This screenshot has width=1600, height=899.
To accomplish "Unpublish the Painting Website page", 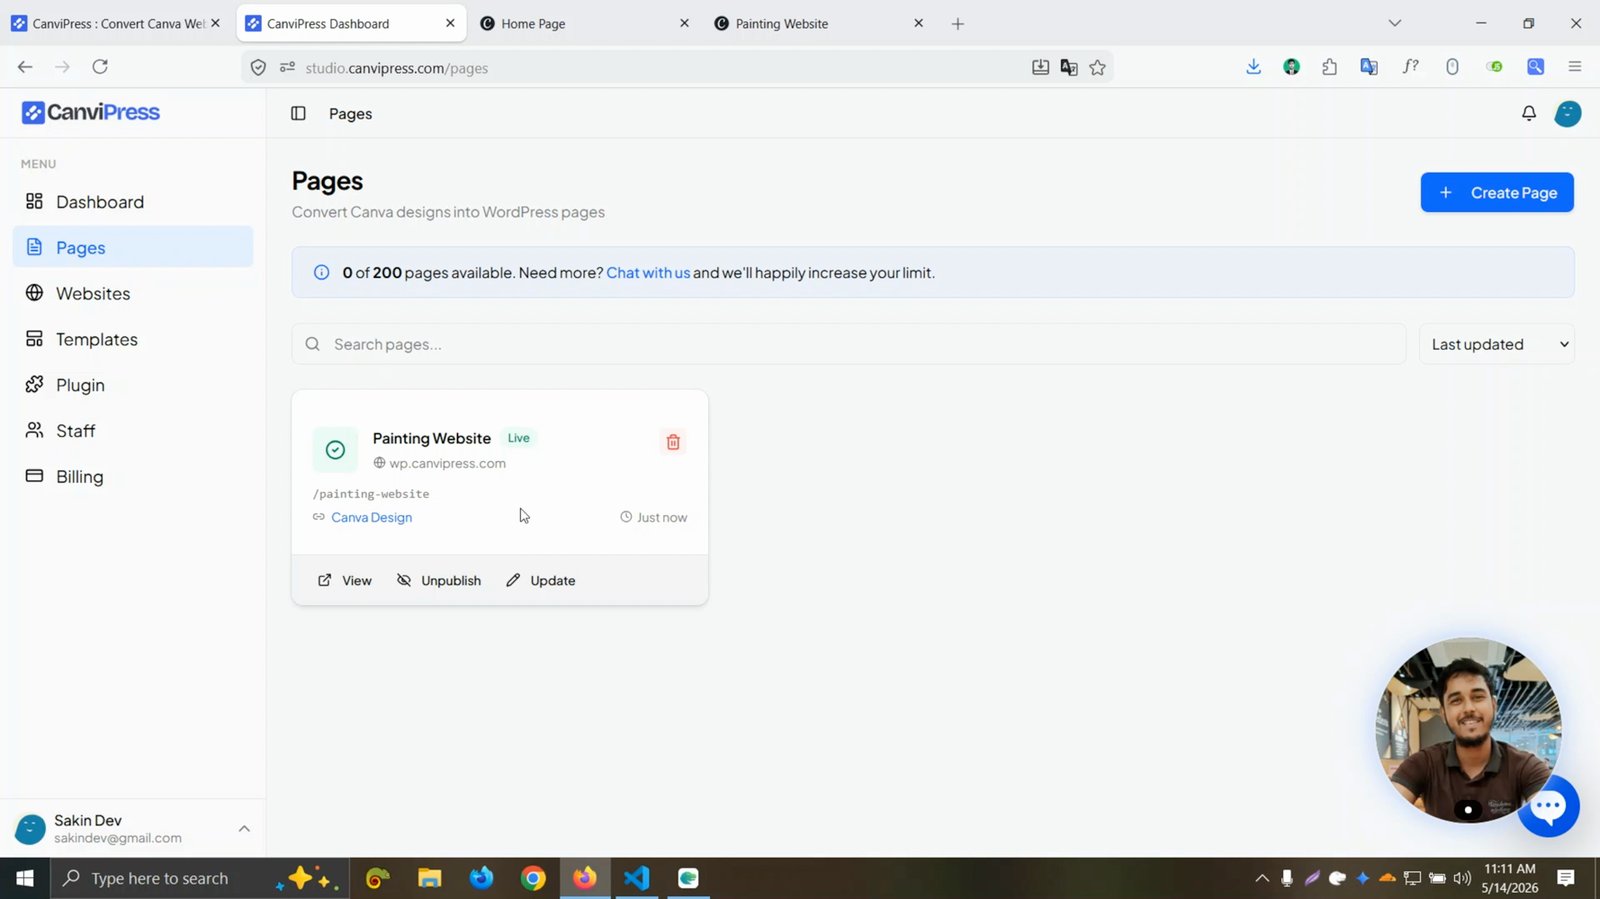I will tap(439, 581).
